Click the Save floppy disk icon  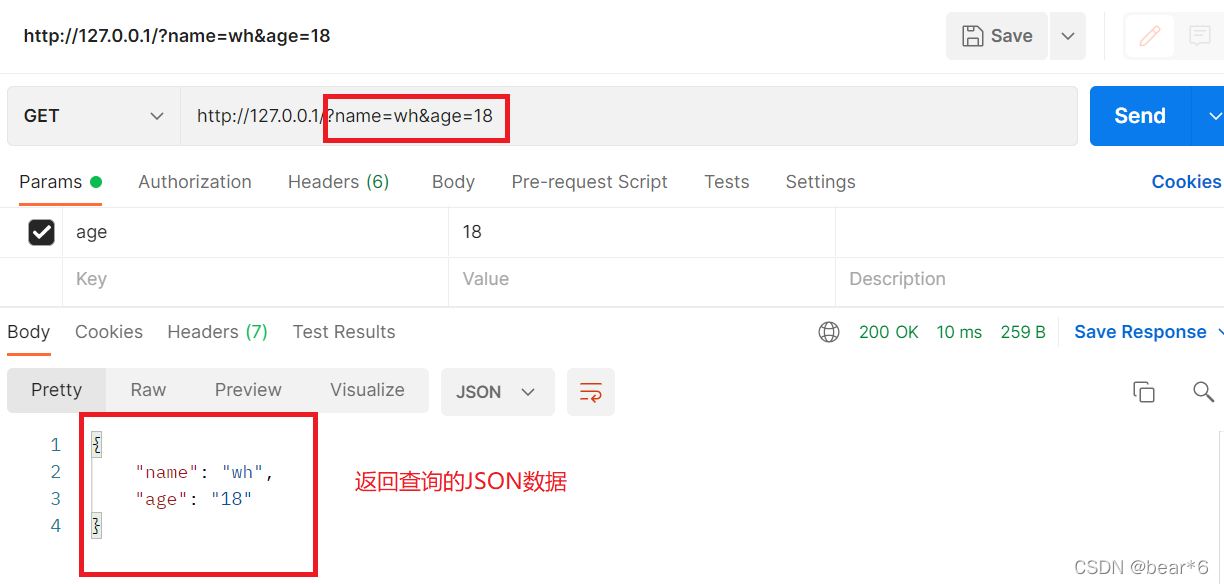(x=972, y=36)
